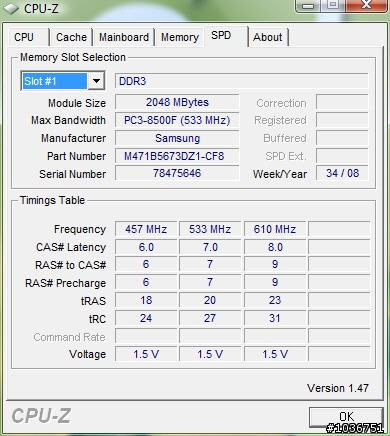Click the 34 / 08 week/year value
Screen dimensions: 390x436
click(342, 173)
